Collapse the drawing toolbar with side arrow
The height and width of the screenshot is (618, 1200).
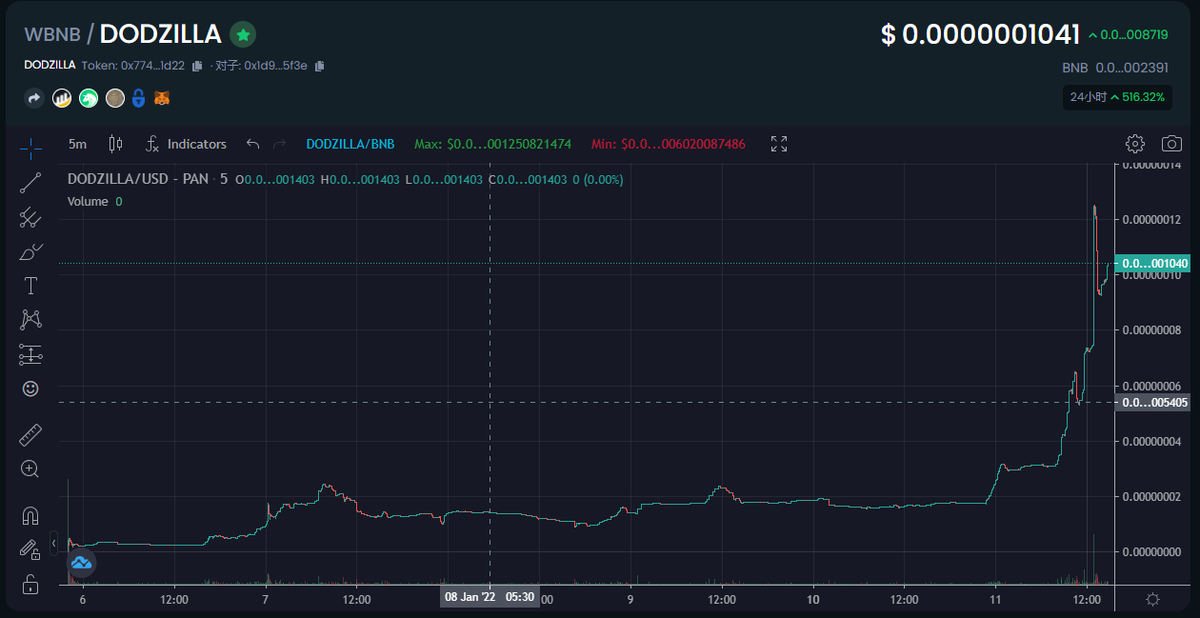click(x=54, y=543)
